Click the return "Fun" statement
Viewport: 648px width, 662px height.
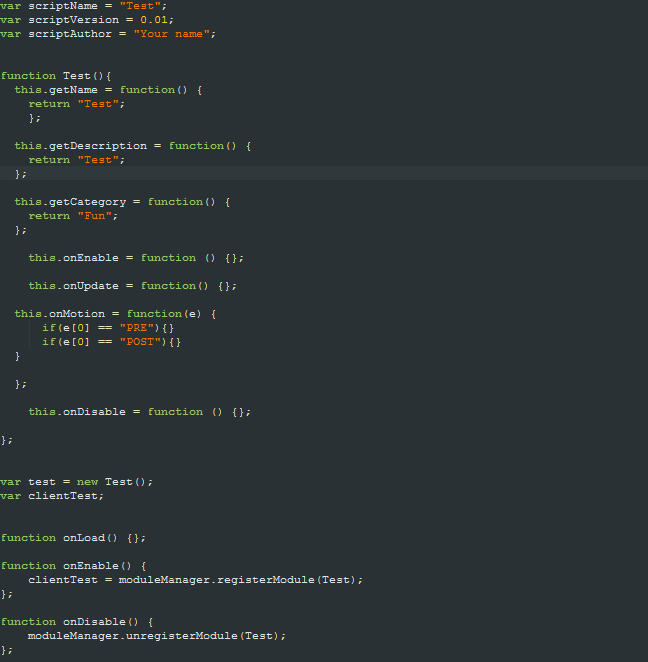point(73,216)
